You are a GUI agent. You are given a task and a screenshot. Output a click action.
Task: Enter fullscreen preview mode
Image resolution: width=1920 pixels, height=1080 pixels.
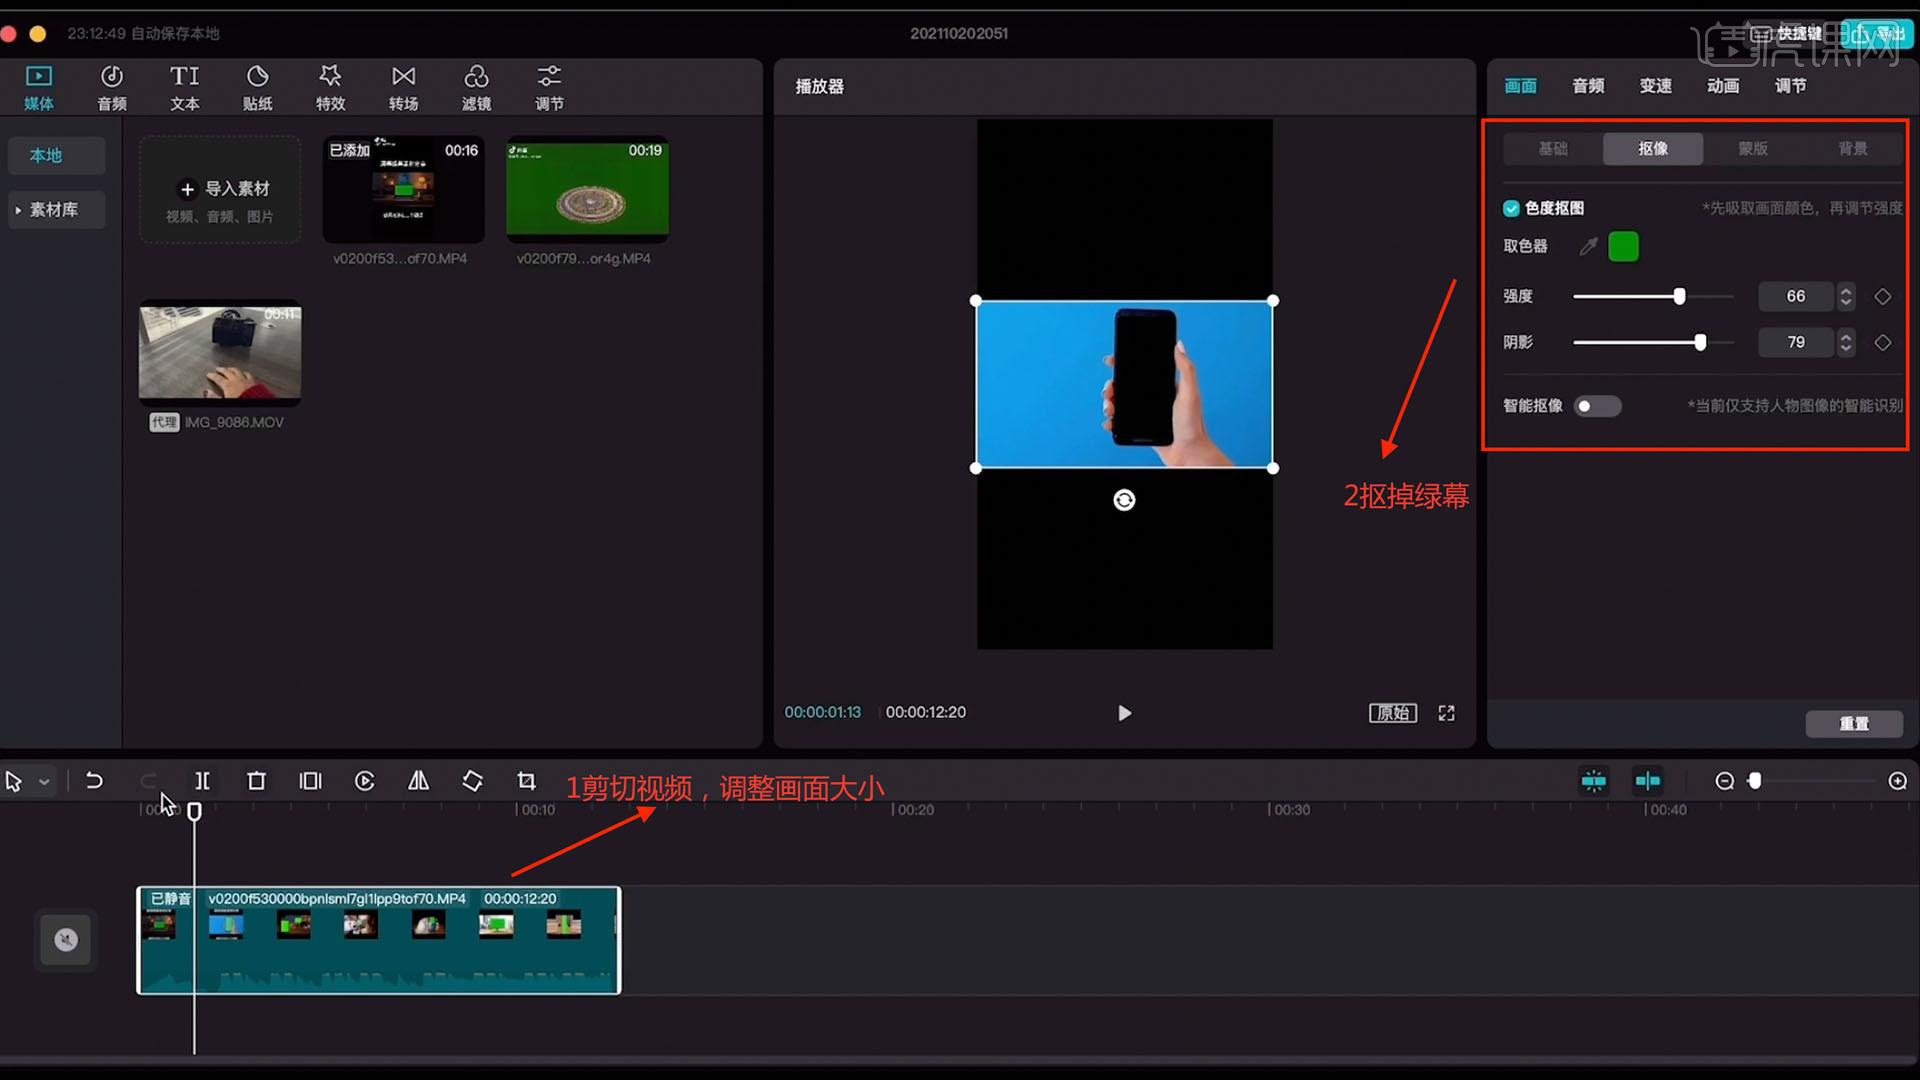[1446, 713]
